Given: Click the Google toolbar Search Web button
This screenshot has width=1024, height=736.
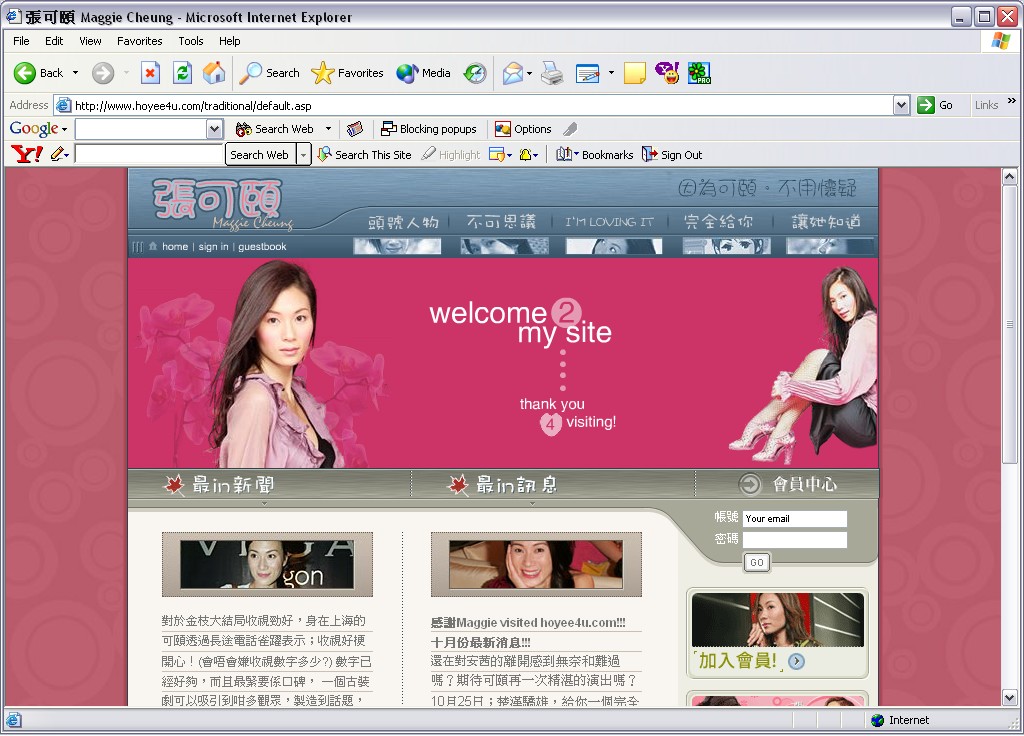Looking at the screenshot, I should click(x=275, y=129).
